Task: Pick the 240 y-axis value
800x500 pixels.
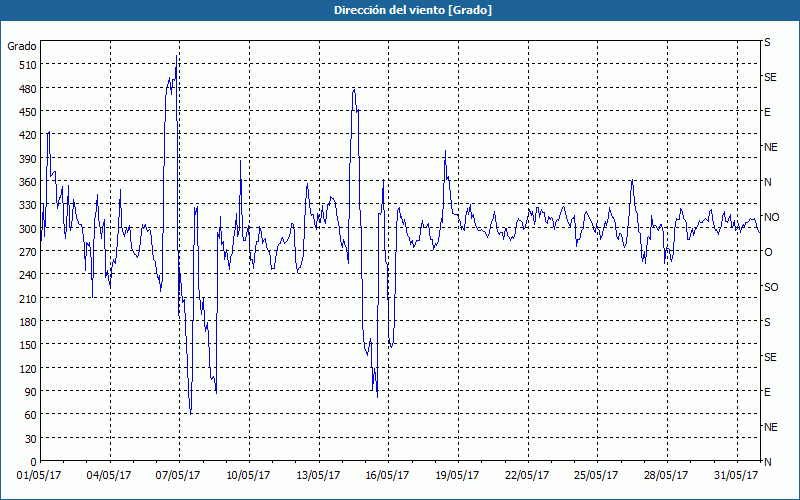Action: tap(27, 275)
